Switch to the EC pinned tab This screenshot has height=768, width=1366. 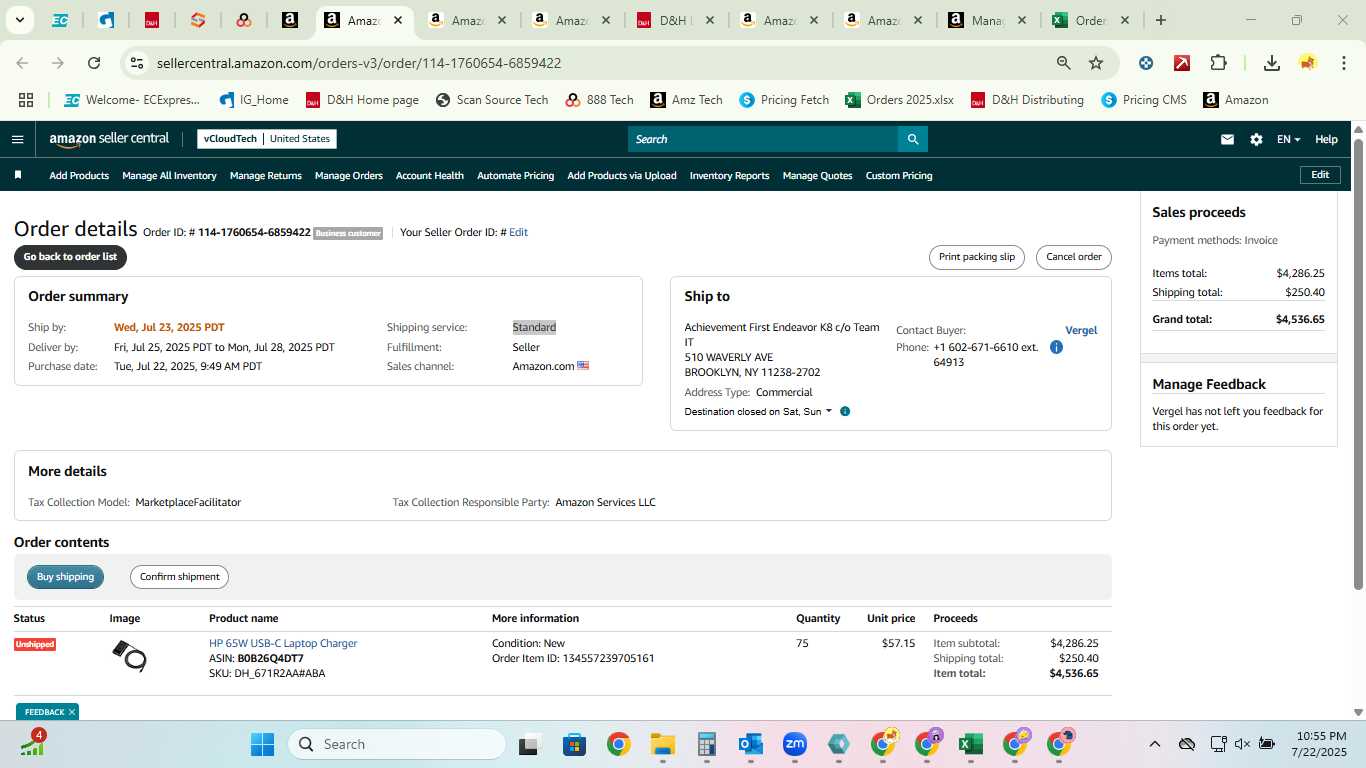point(60,20)
